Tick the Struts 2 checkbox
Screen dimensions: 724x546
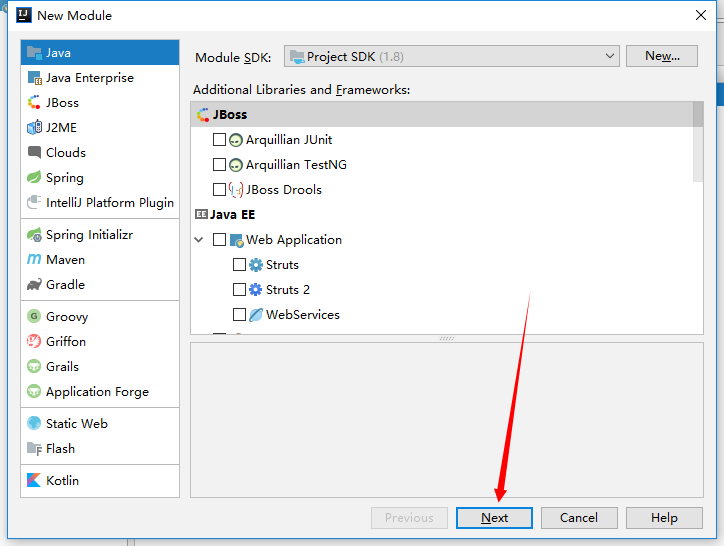tap(239, 289)
